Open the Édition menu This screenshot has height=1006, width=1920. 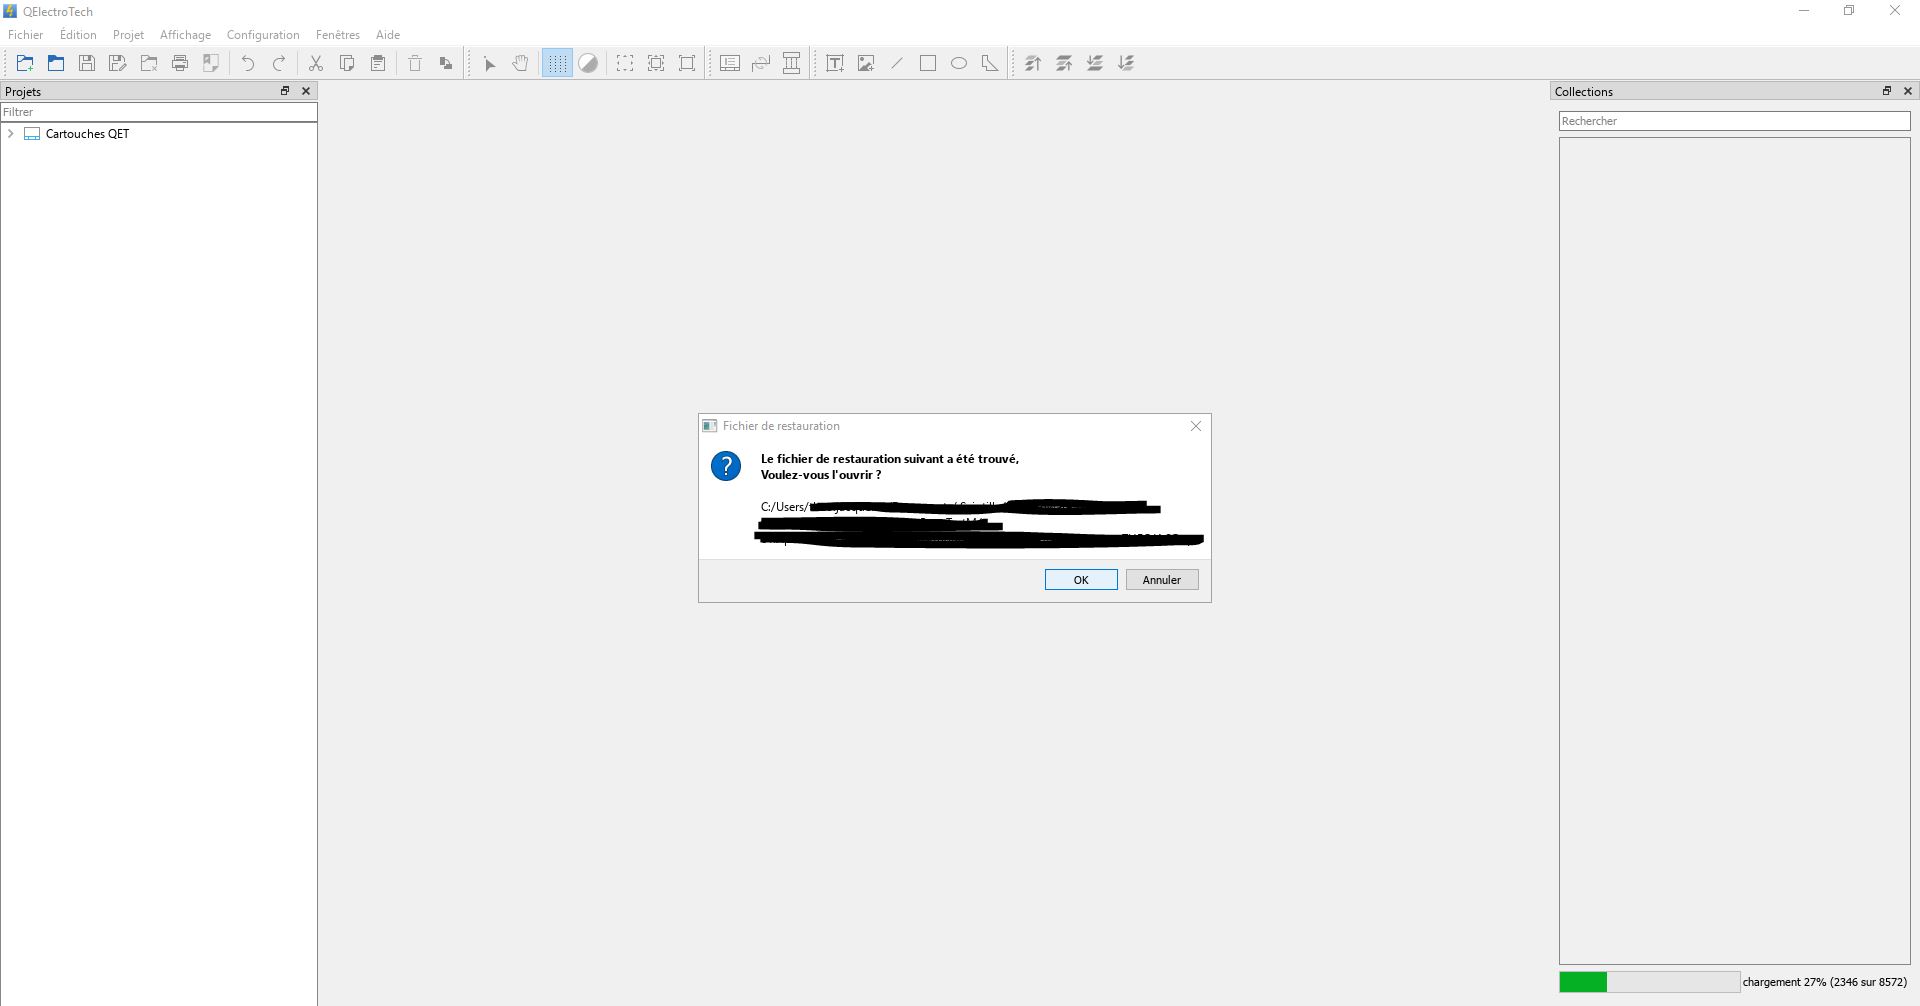click(x=78, y=34)
